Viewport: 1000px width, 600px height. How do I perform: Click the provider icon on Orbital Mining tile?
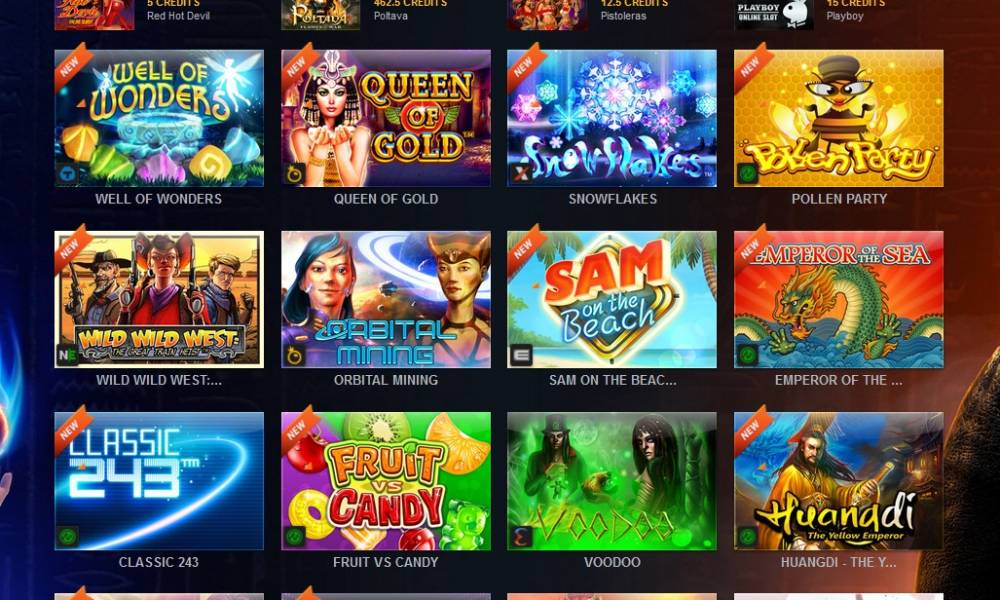coord(294,355)
